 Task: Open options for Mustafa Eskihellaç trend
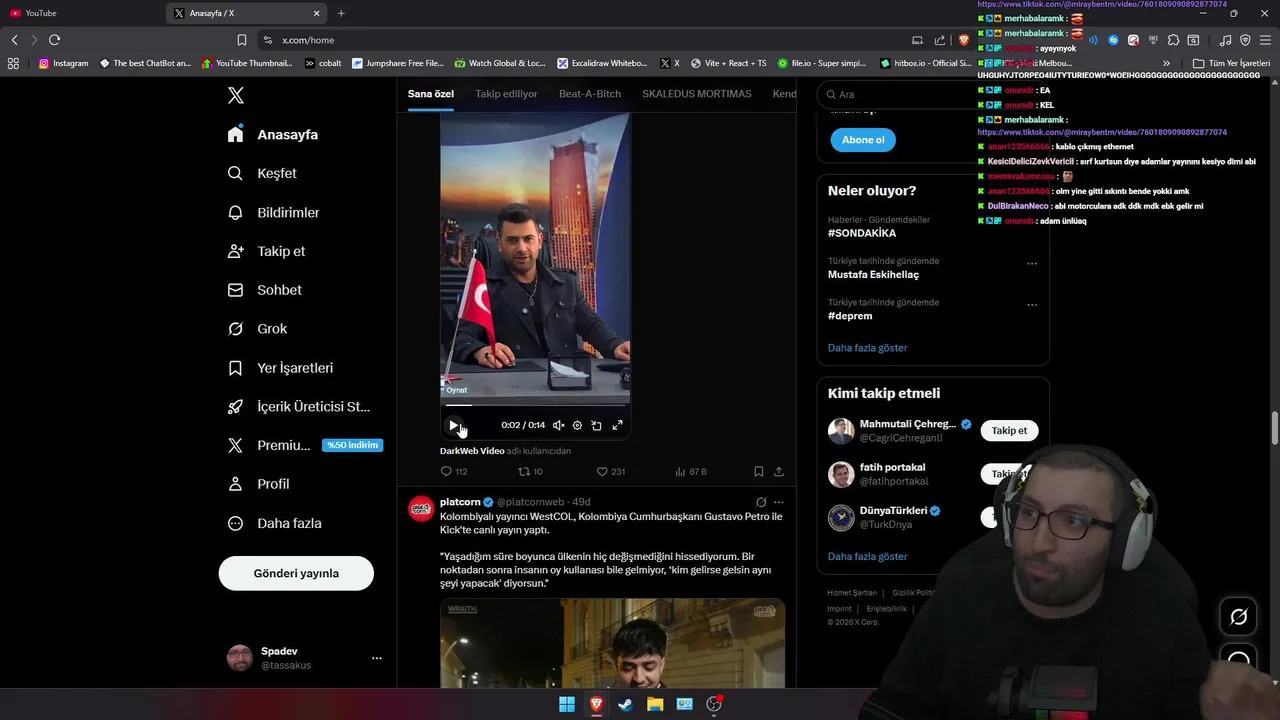coord(1032,264)
